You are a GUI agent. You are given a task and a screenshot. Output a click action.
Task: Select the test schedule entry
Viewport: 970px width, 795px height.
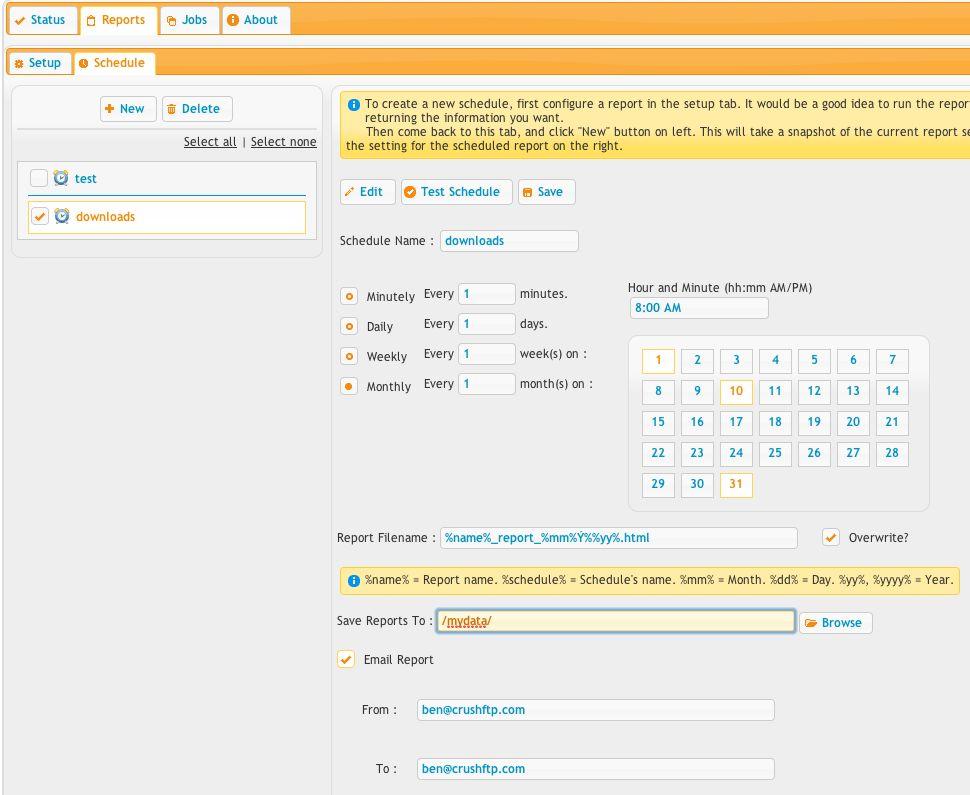[x=167, y=178]
